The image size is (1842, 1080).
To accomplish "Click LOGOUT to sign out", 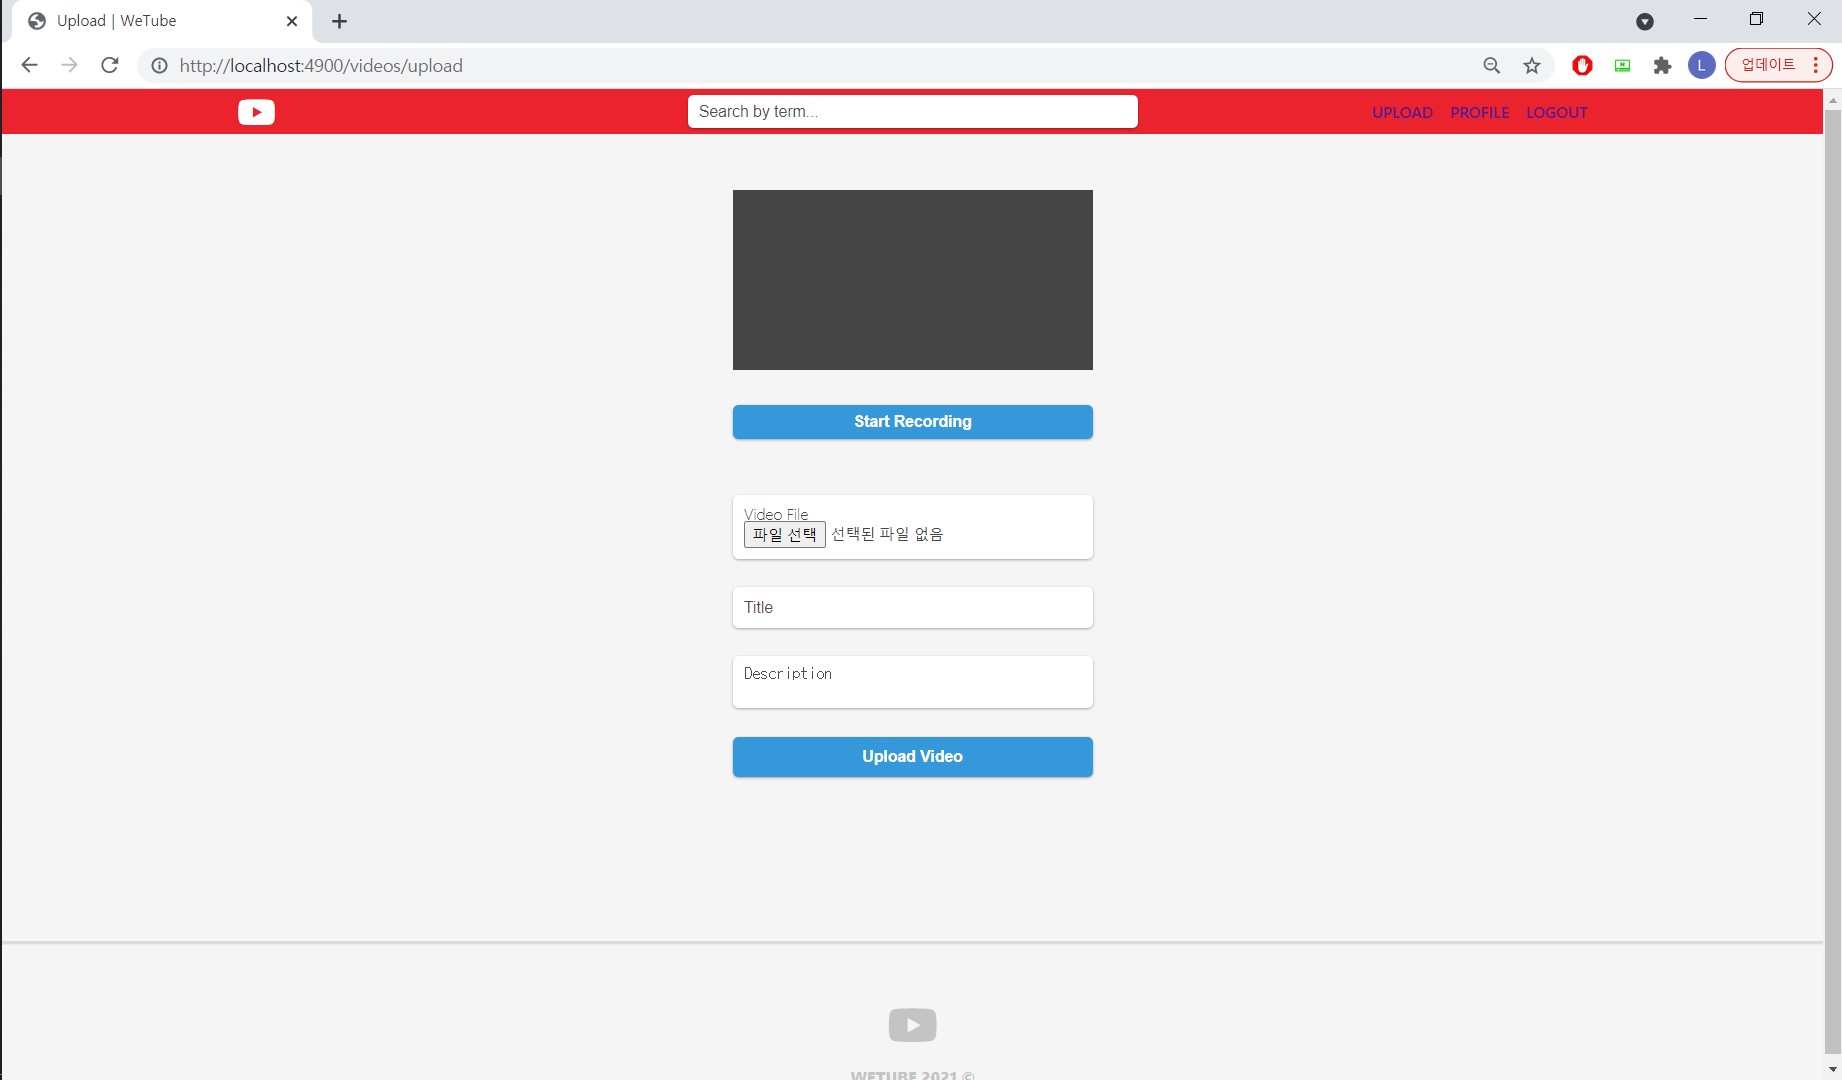I will tap(1556, 112).
